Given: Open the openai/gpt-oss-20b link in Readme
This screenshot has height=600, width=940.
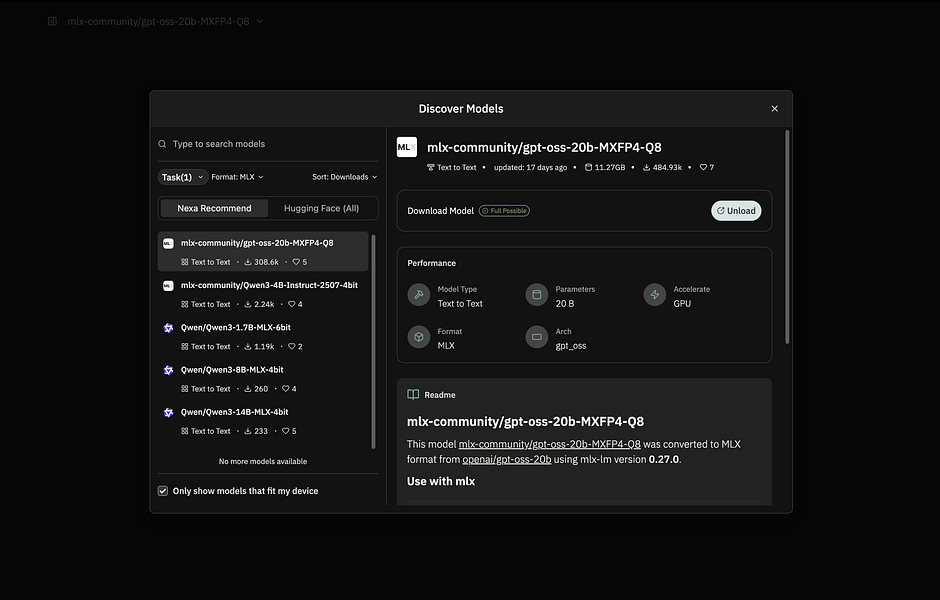Looking at the screenshot, I should (x=507, y=458).
